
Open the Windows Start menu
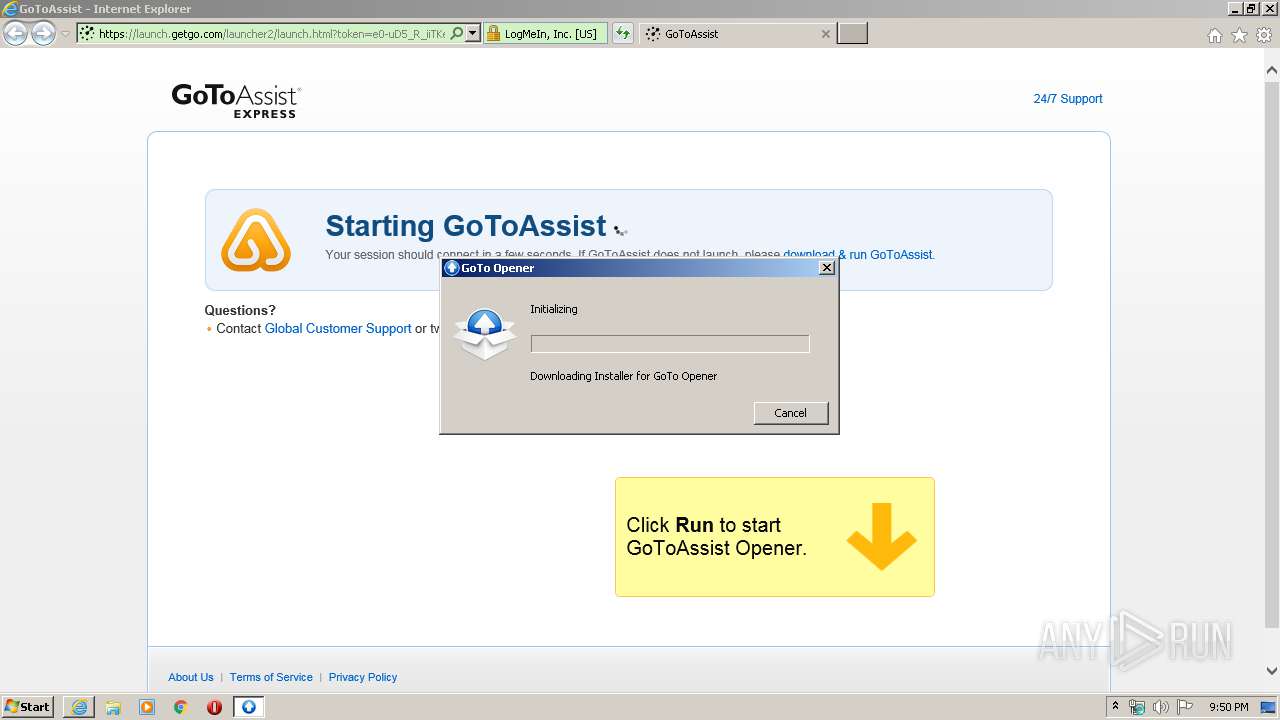tap(27, 706)
